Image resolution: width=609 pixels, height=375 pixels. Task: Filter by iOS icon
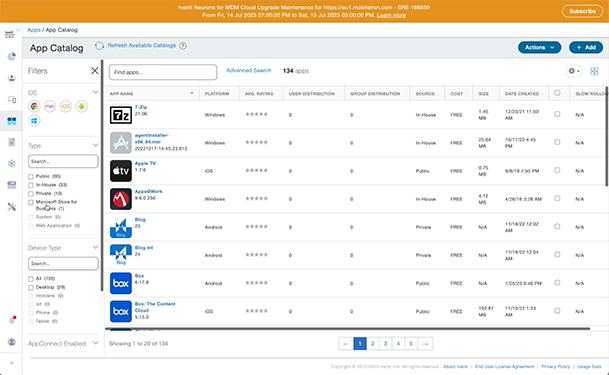(x=66, y=106)
